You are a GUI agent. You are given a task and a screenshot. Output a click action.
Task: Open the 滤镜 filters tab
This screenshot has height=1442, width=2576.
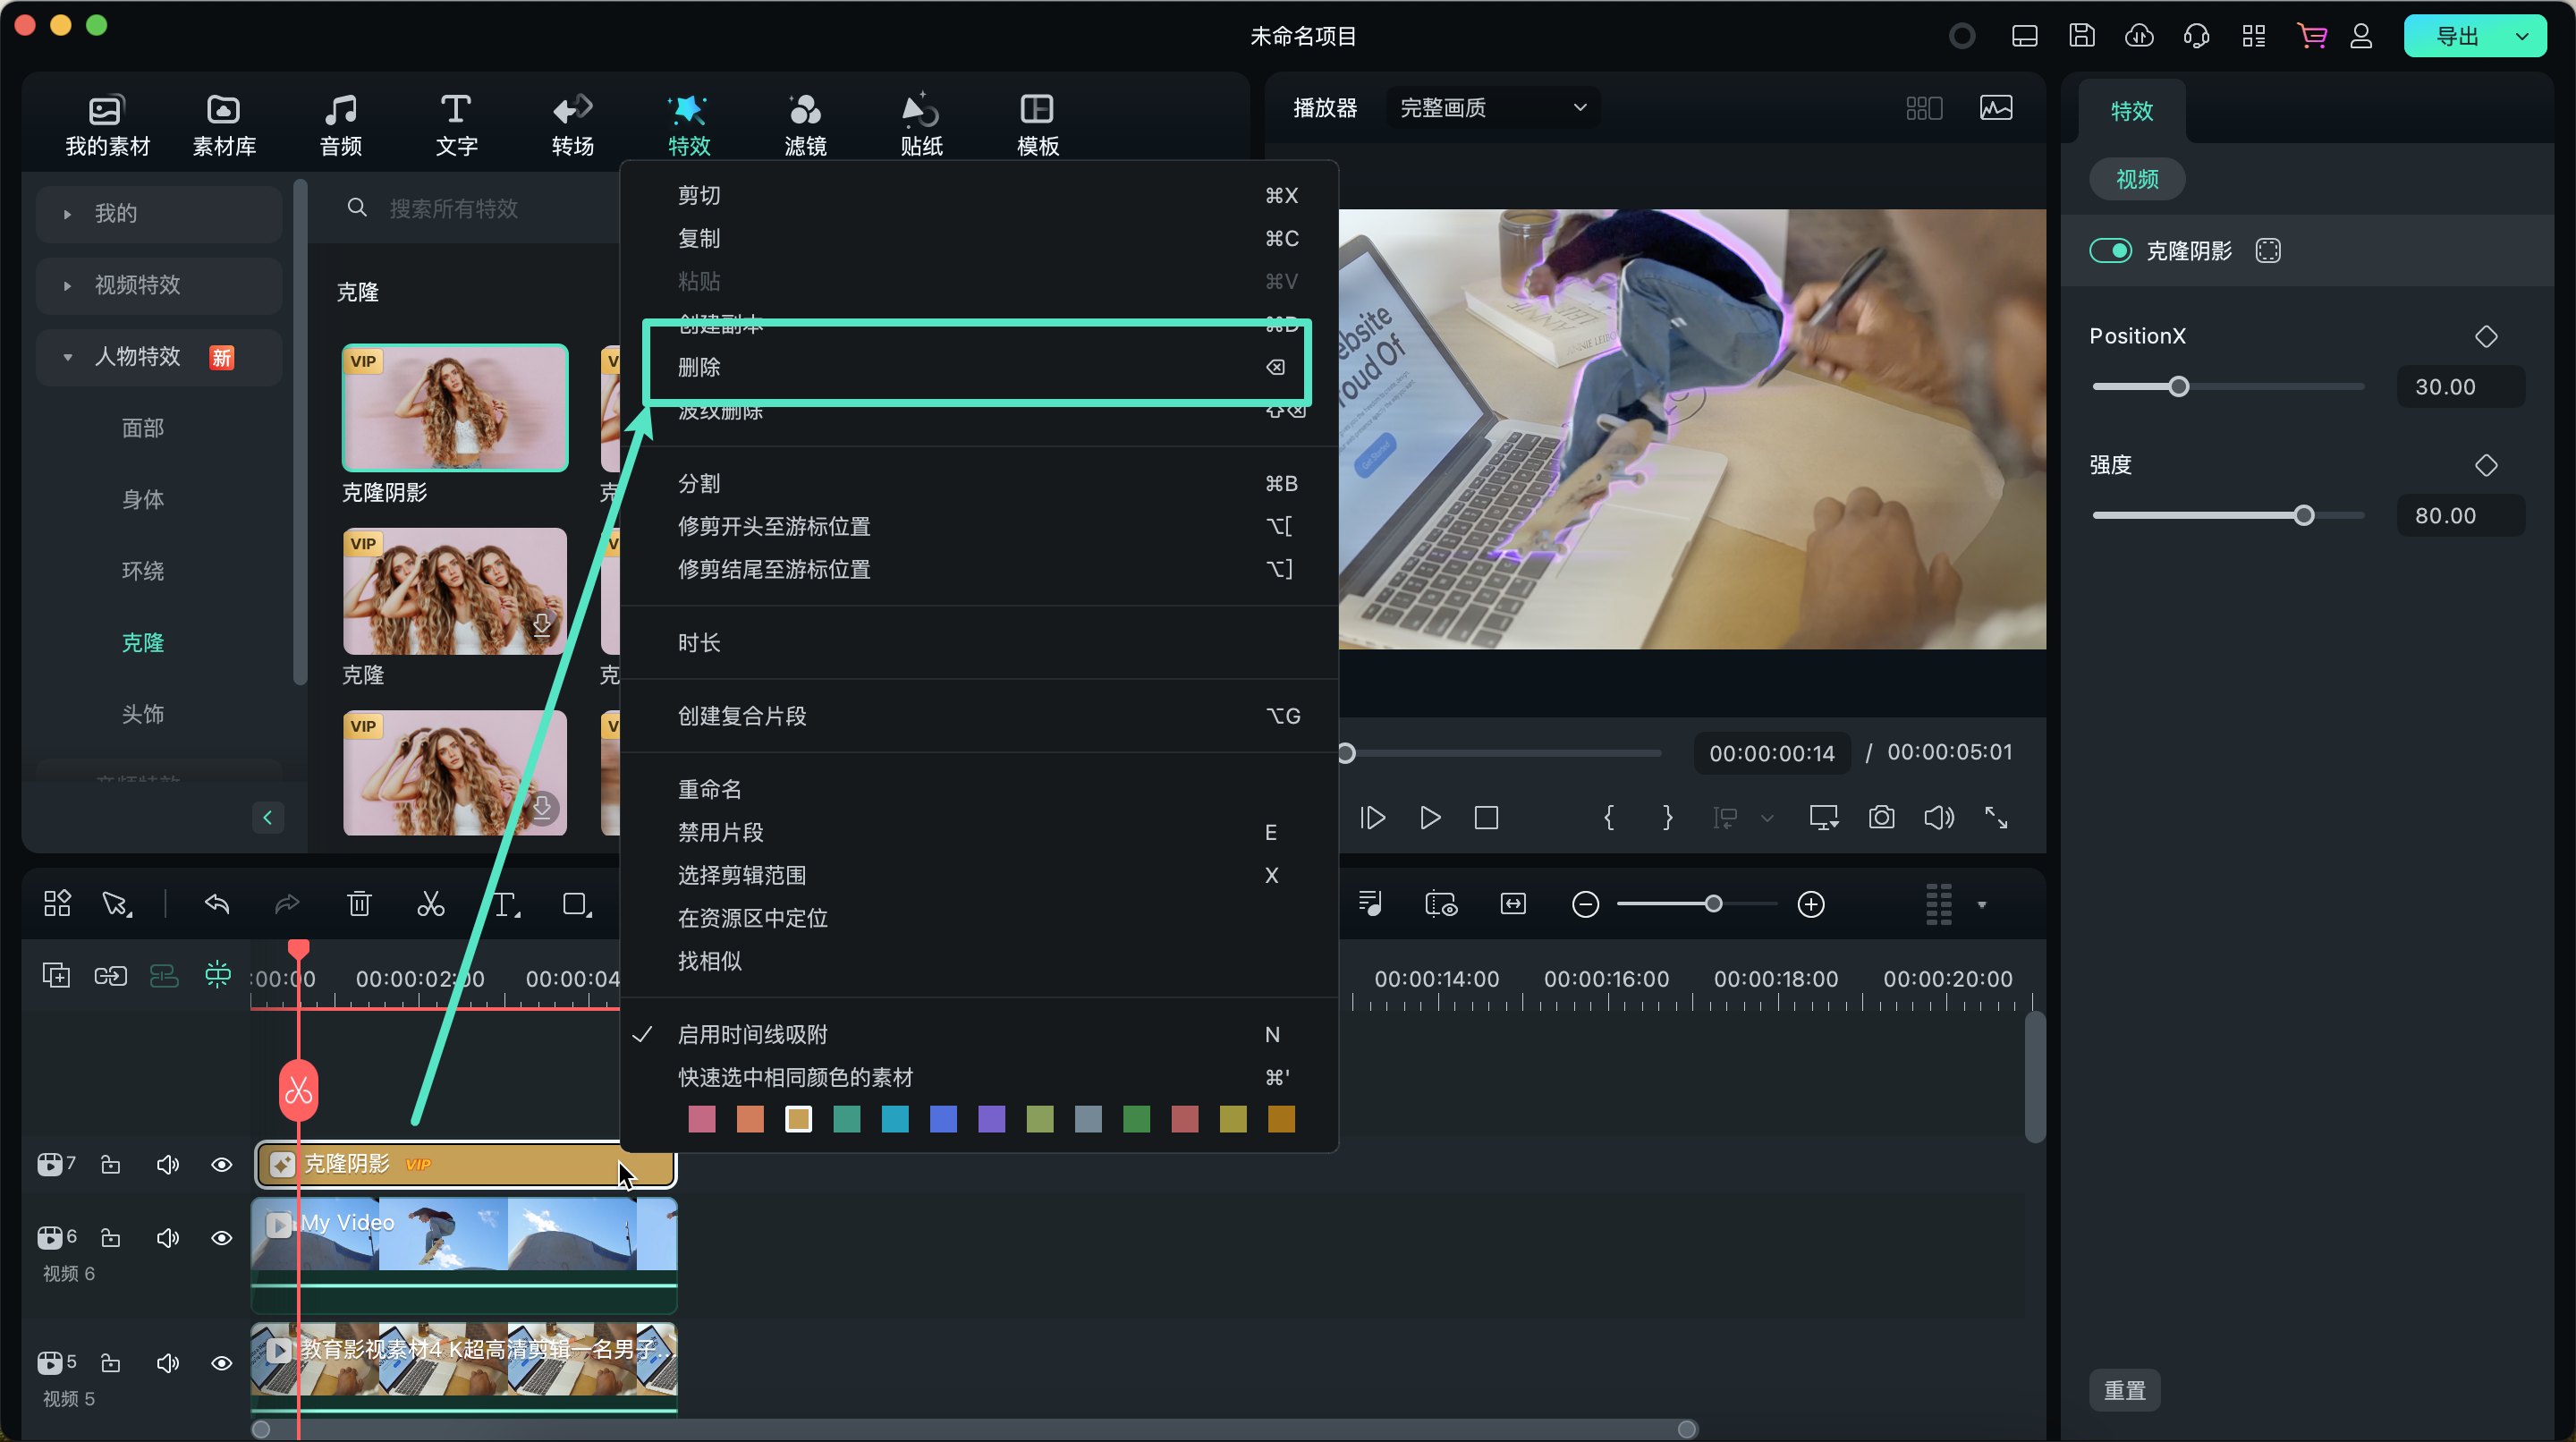coord(805,125)
